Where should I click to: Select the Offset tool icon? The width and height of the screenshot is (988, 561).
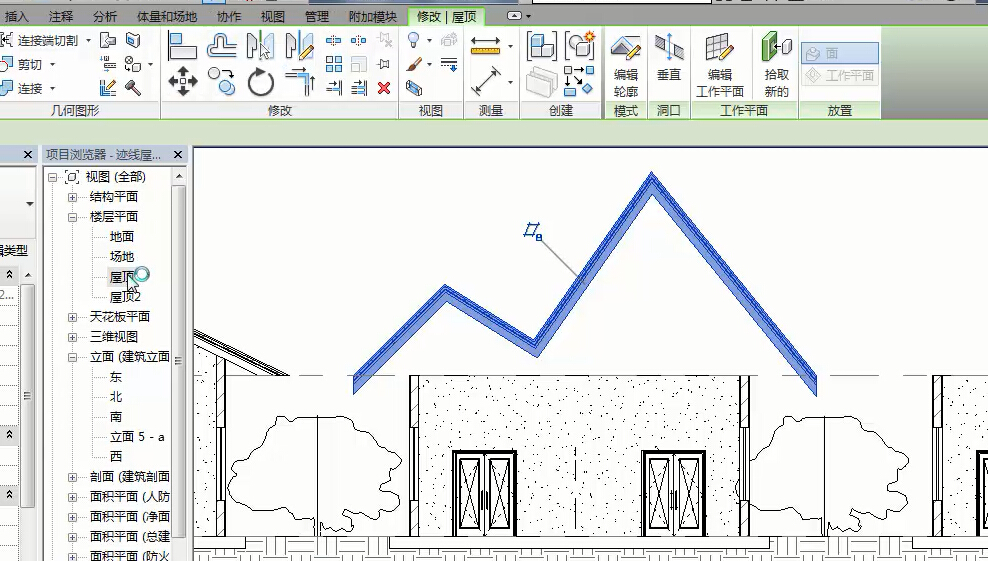pos(222,46)
